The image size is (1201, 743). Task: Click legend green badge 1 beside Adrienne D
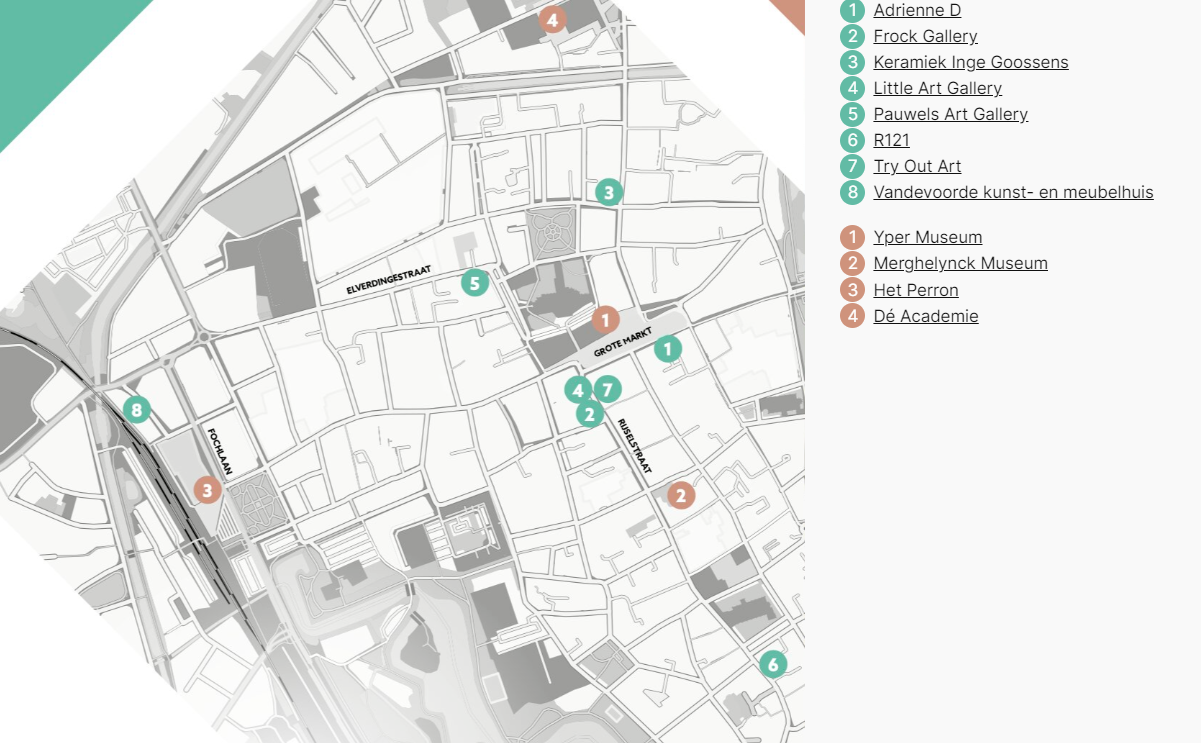852,11
